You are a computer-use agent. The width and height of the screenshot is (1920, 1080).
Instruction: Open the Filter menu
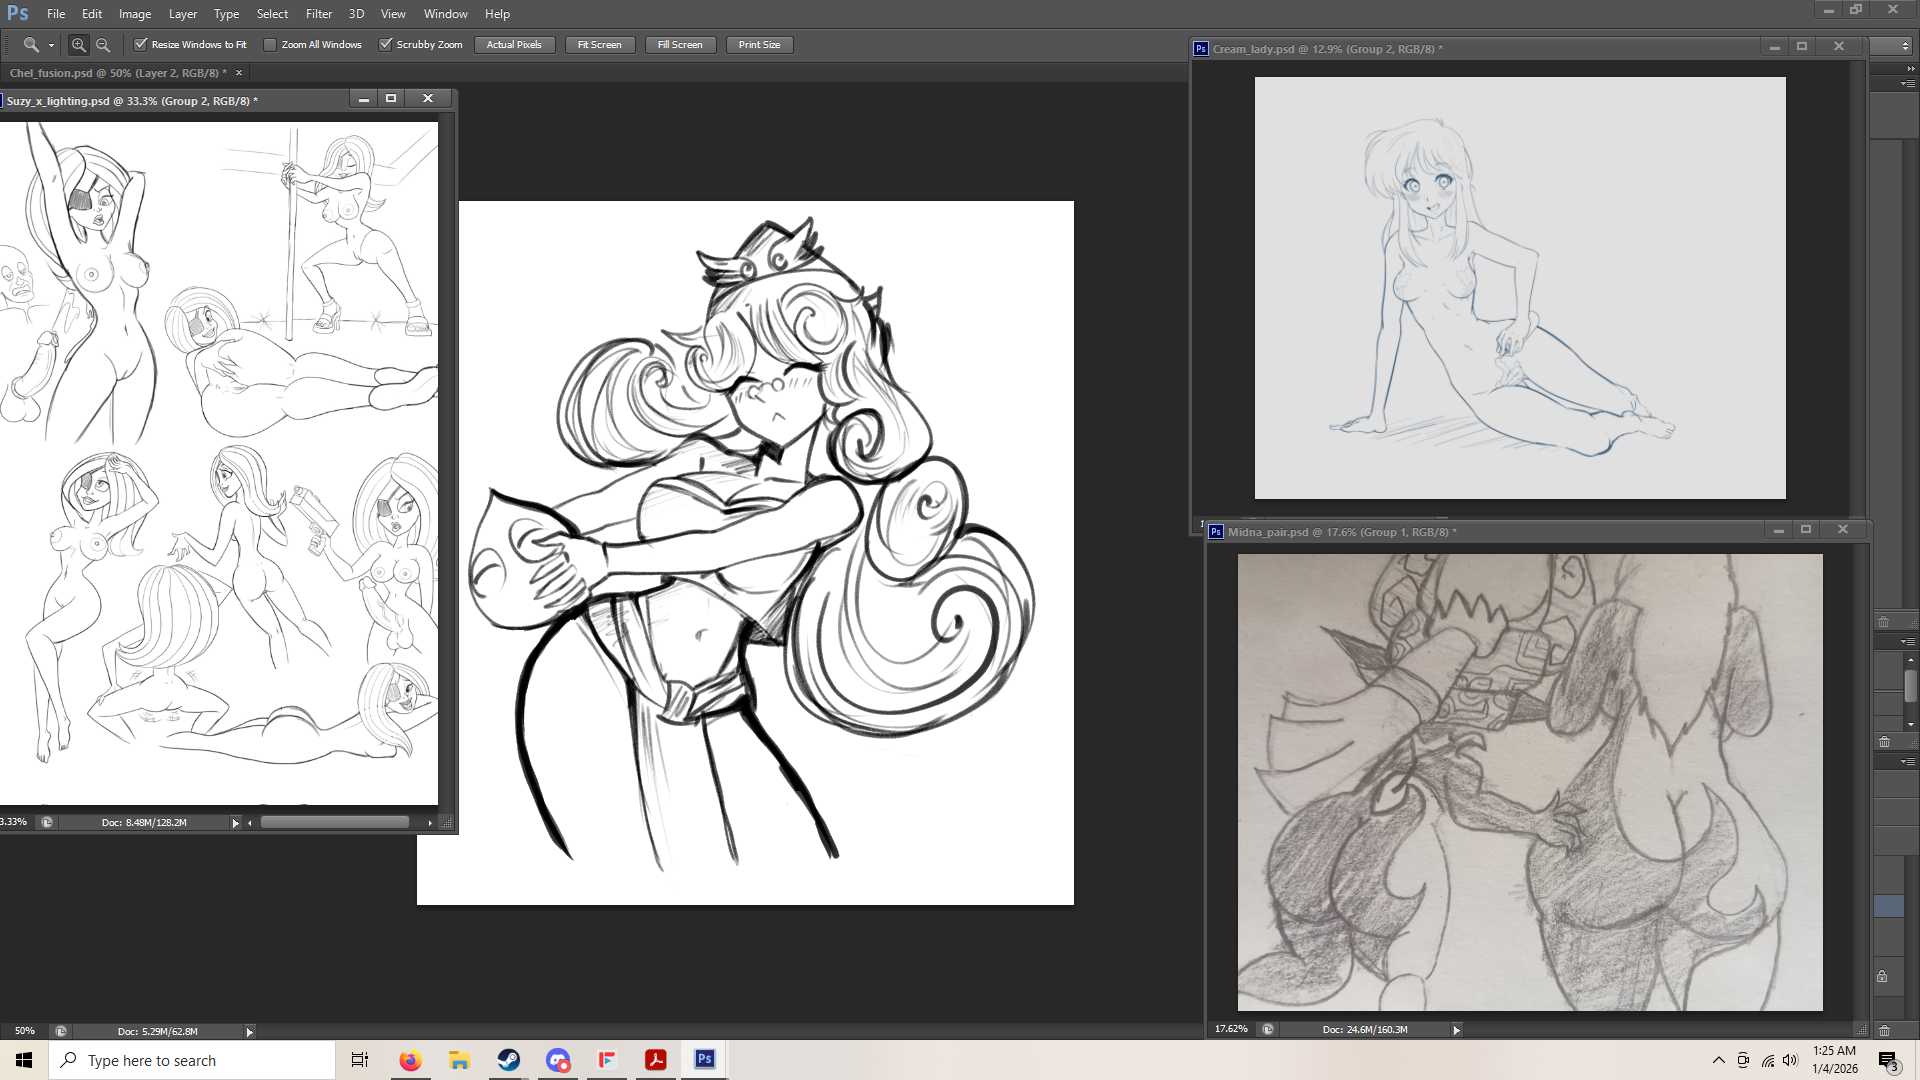click(318, 14)
